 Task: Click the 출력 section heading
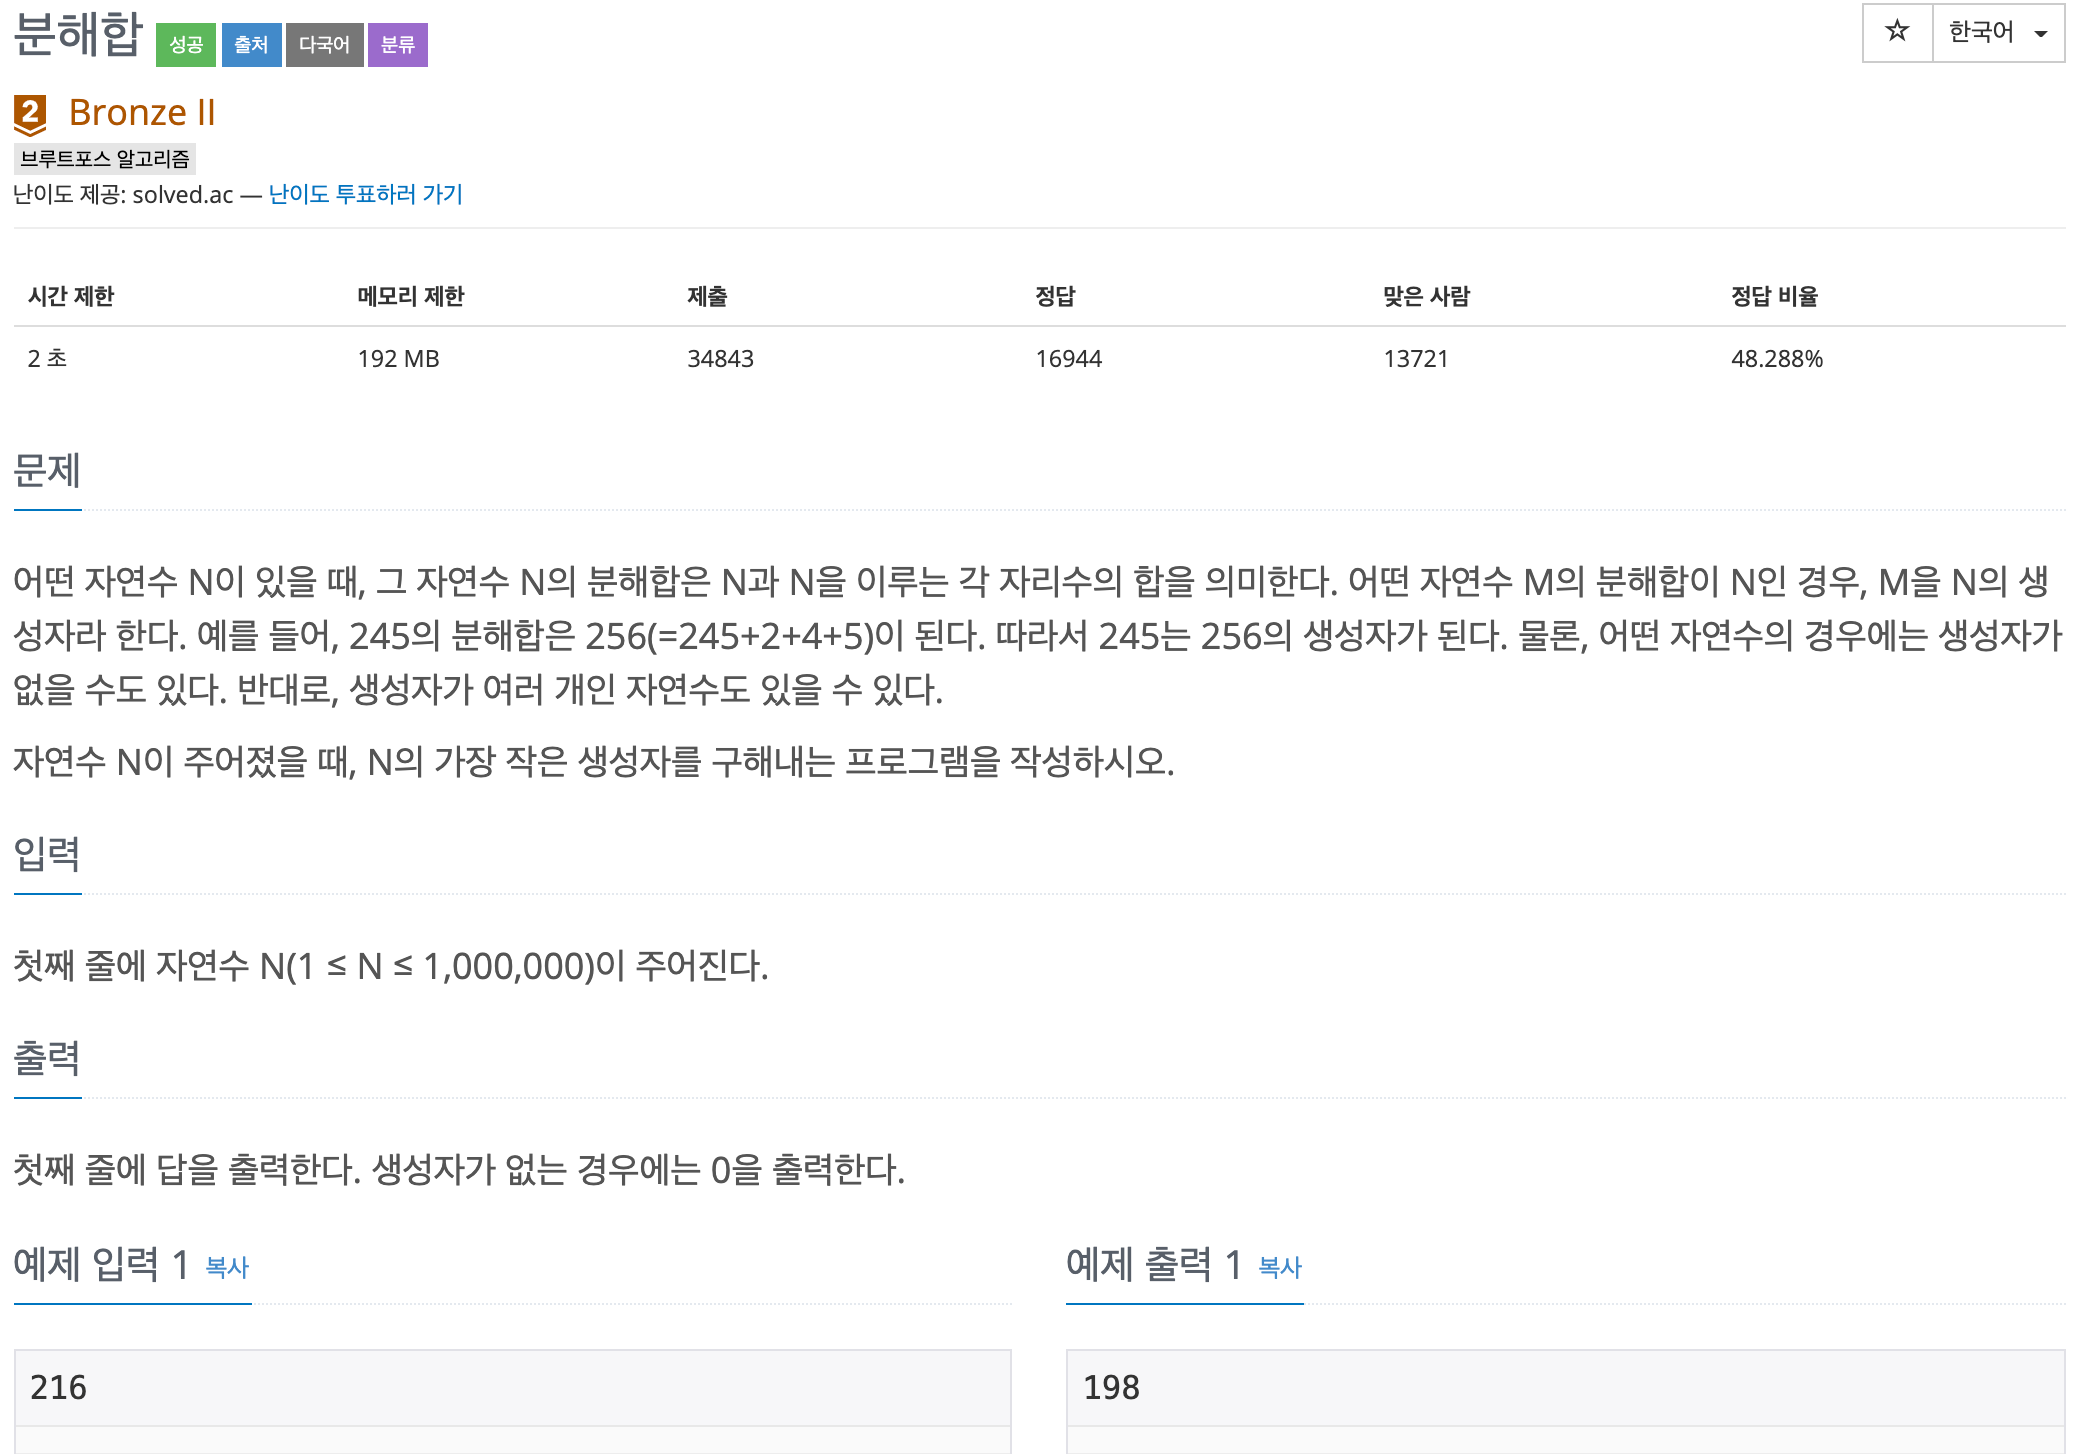click(x=47, y=1058)
